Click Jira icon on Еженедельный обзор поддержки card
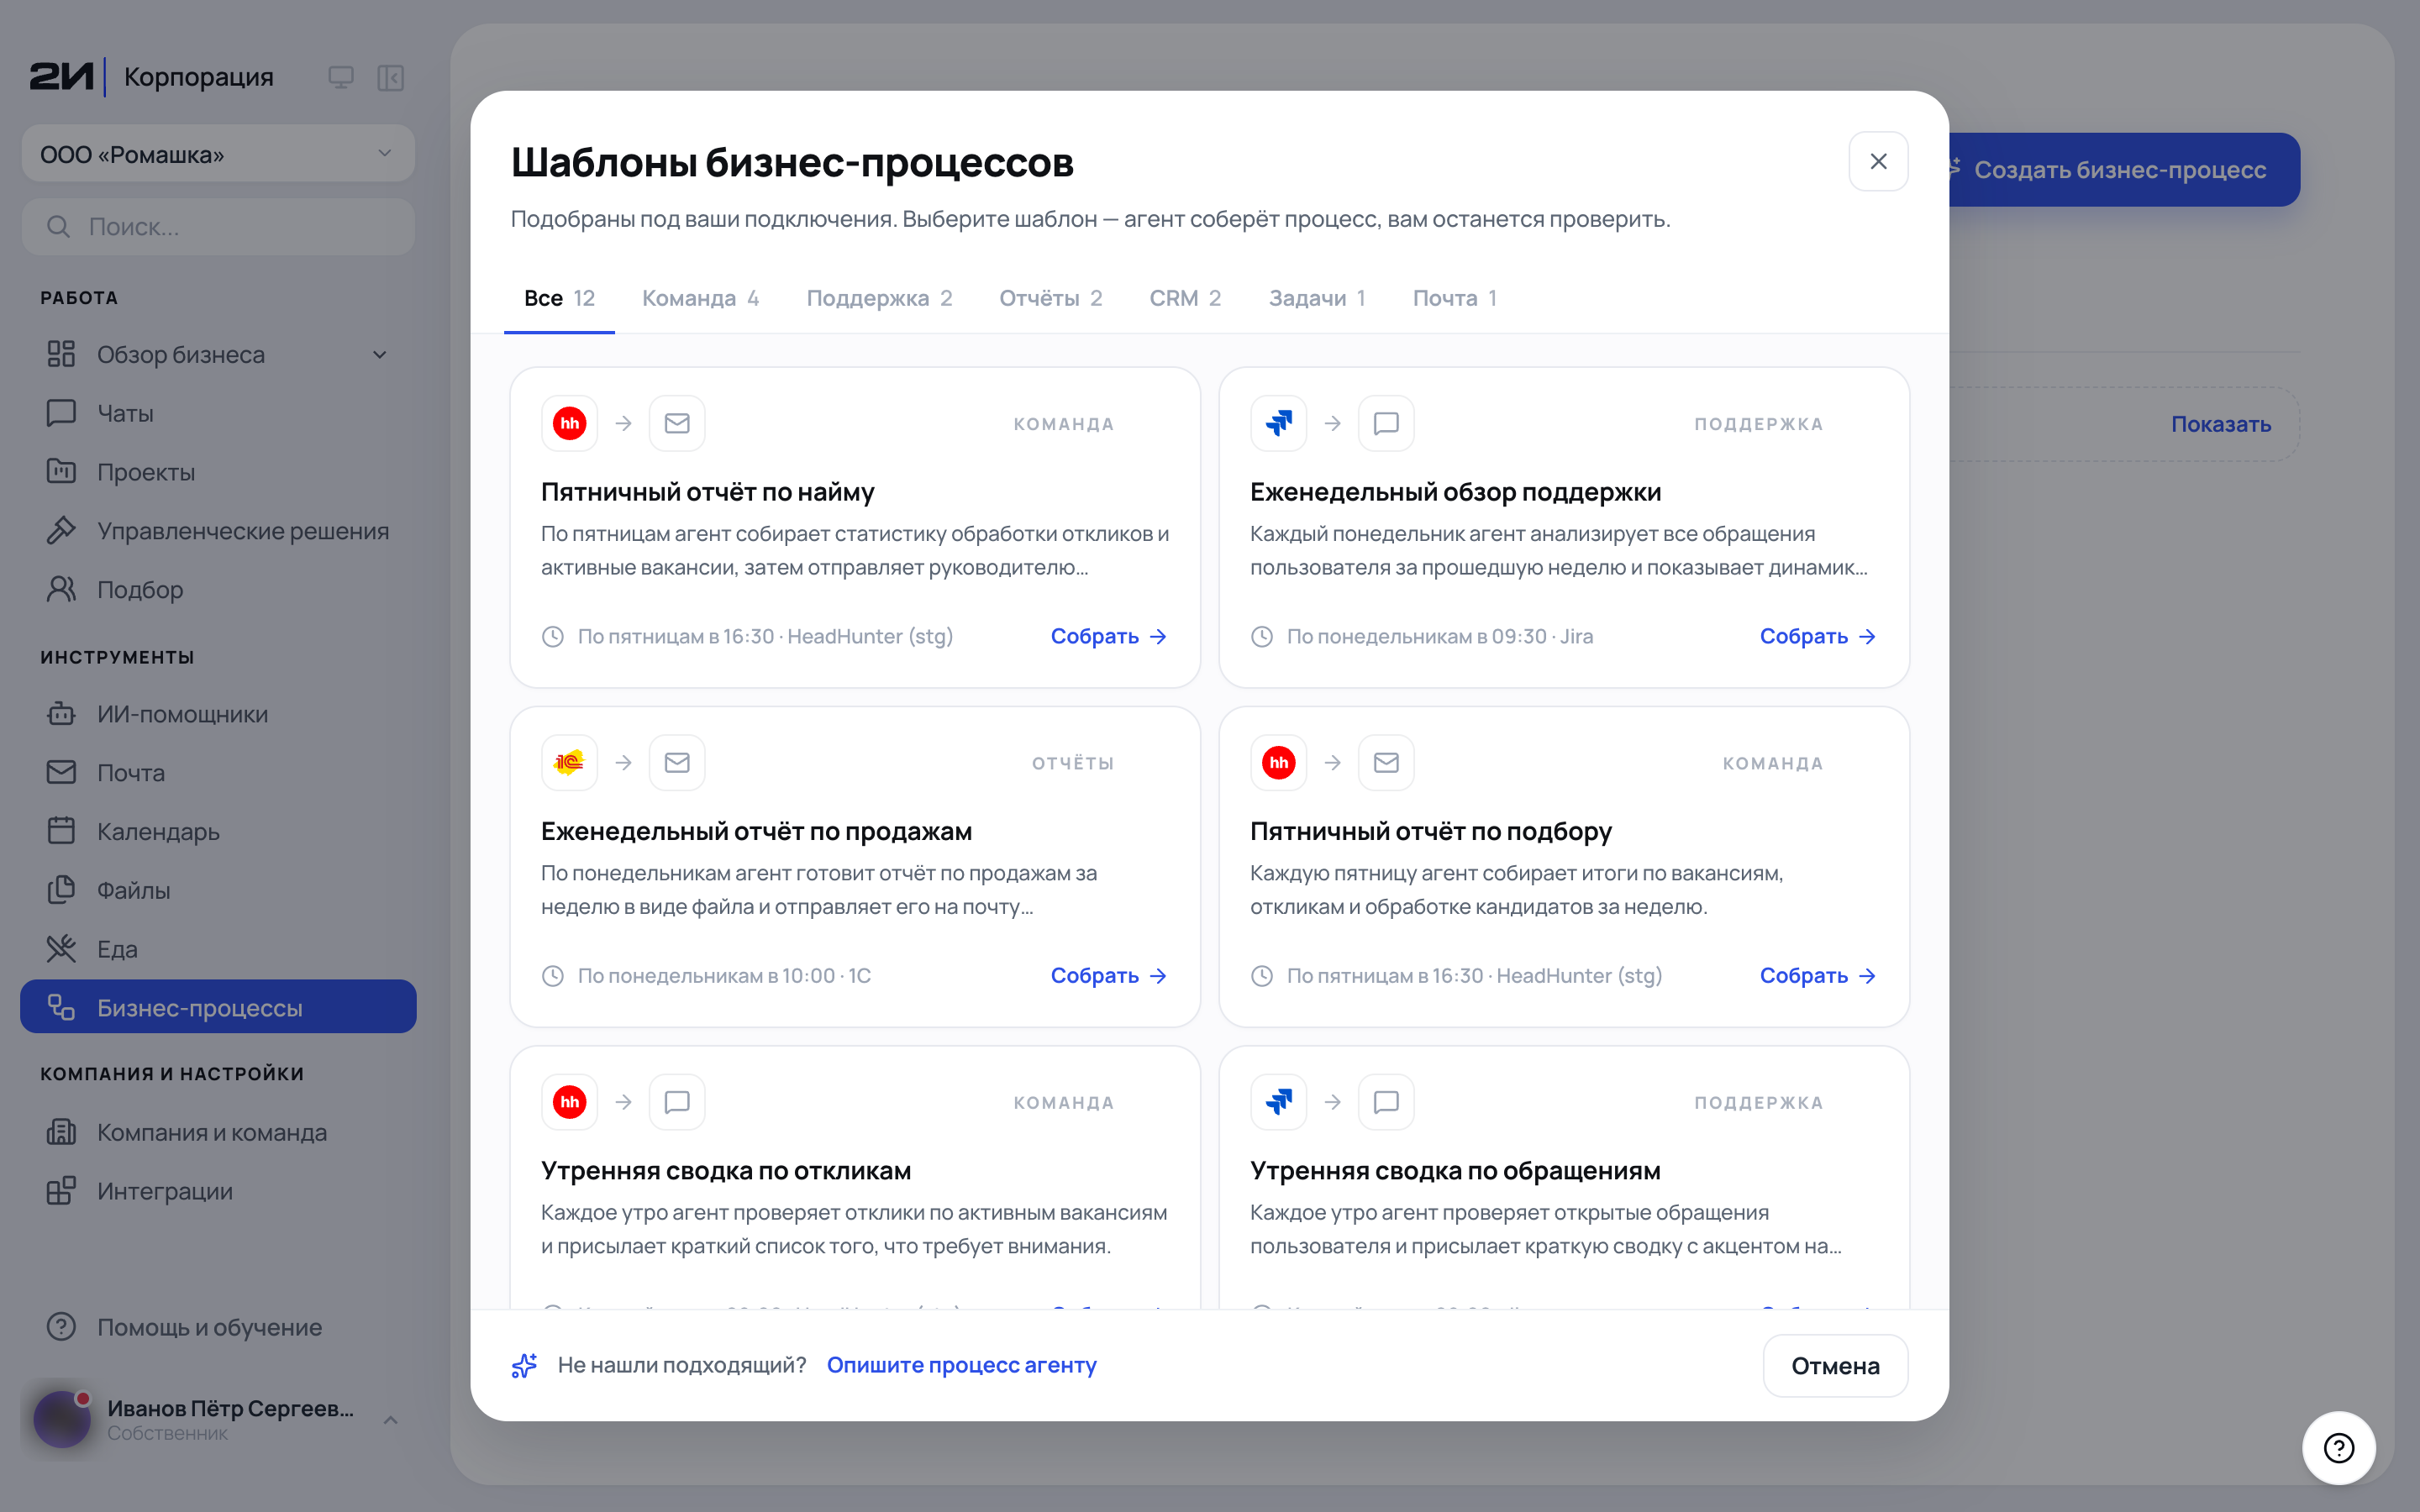This screenshot has height=1512, width=2420. tap(1279, 423)
